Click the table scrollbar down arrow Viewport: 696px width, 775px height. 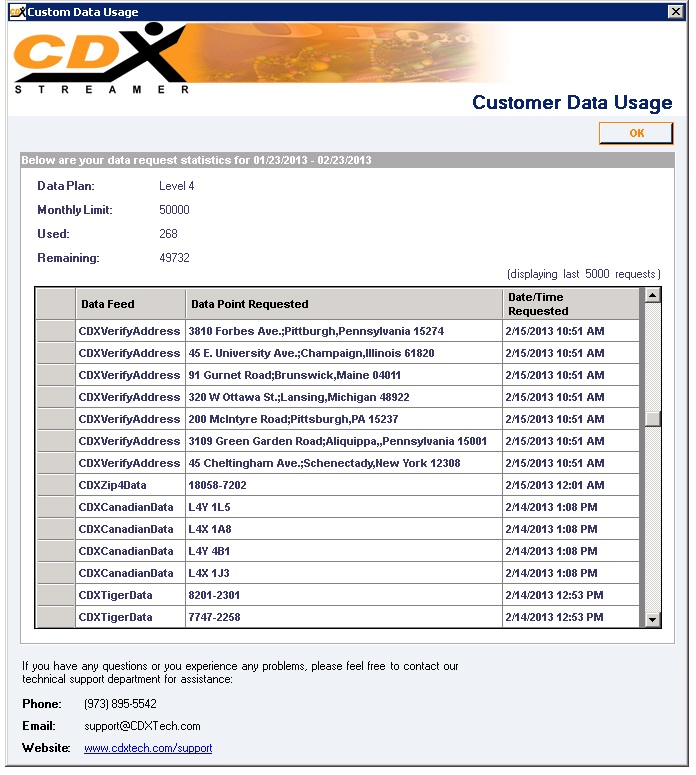click(652, 619)
